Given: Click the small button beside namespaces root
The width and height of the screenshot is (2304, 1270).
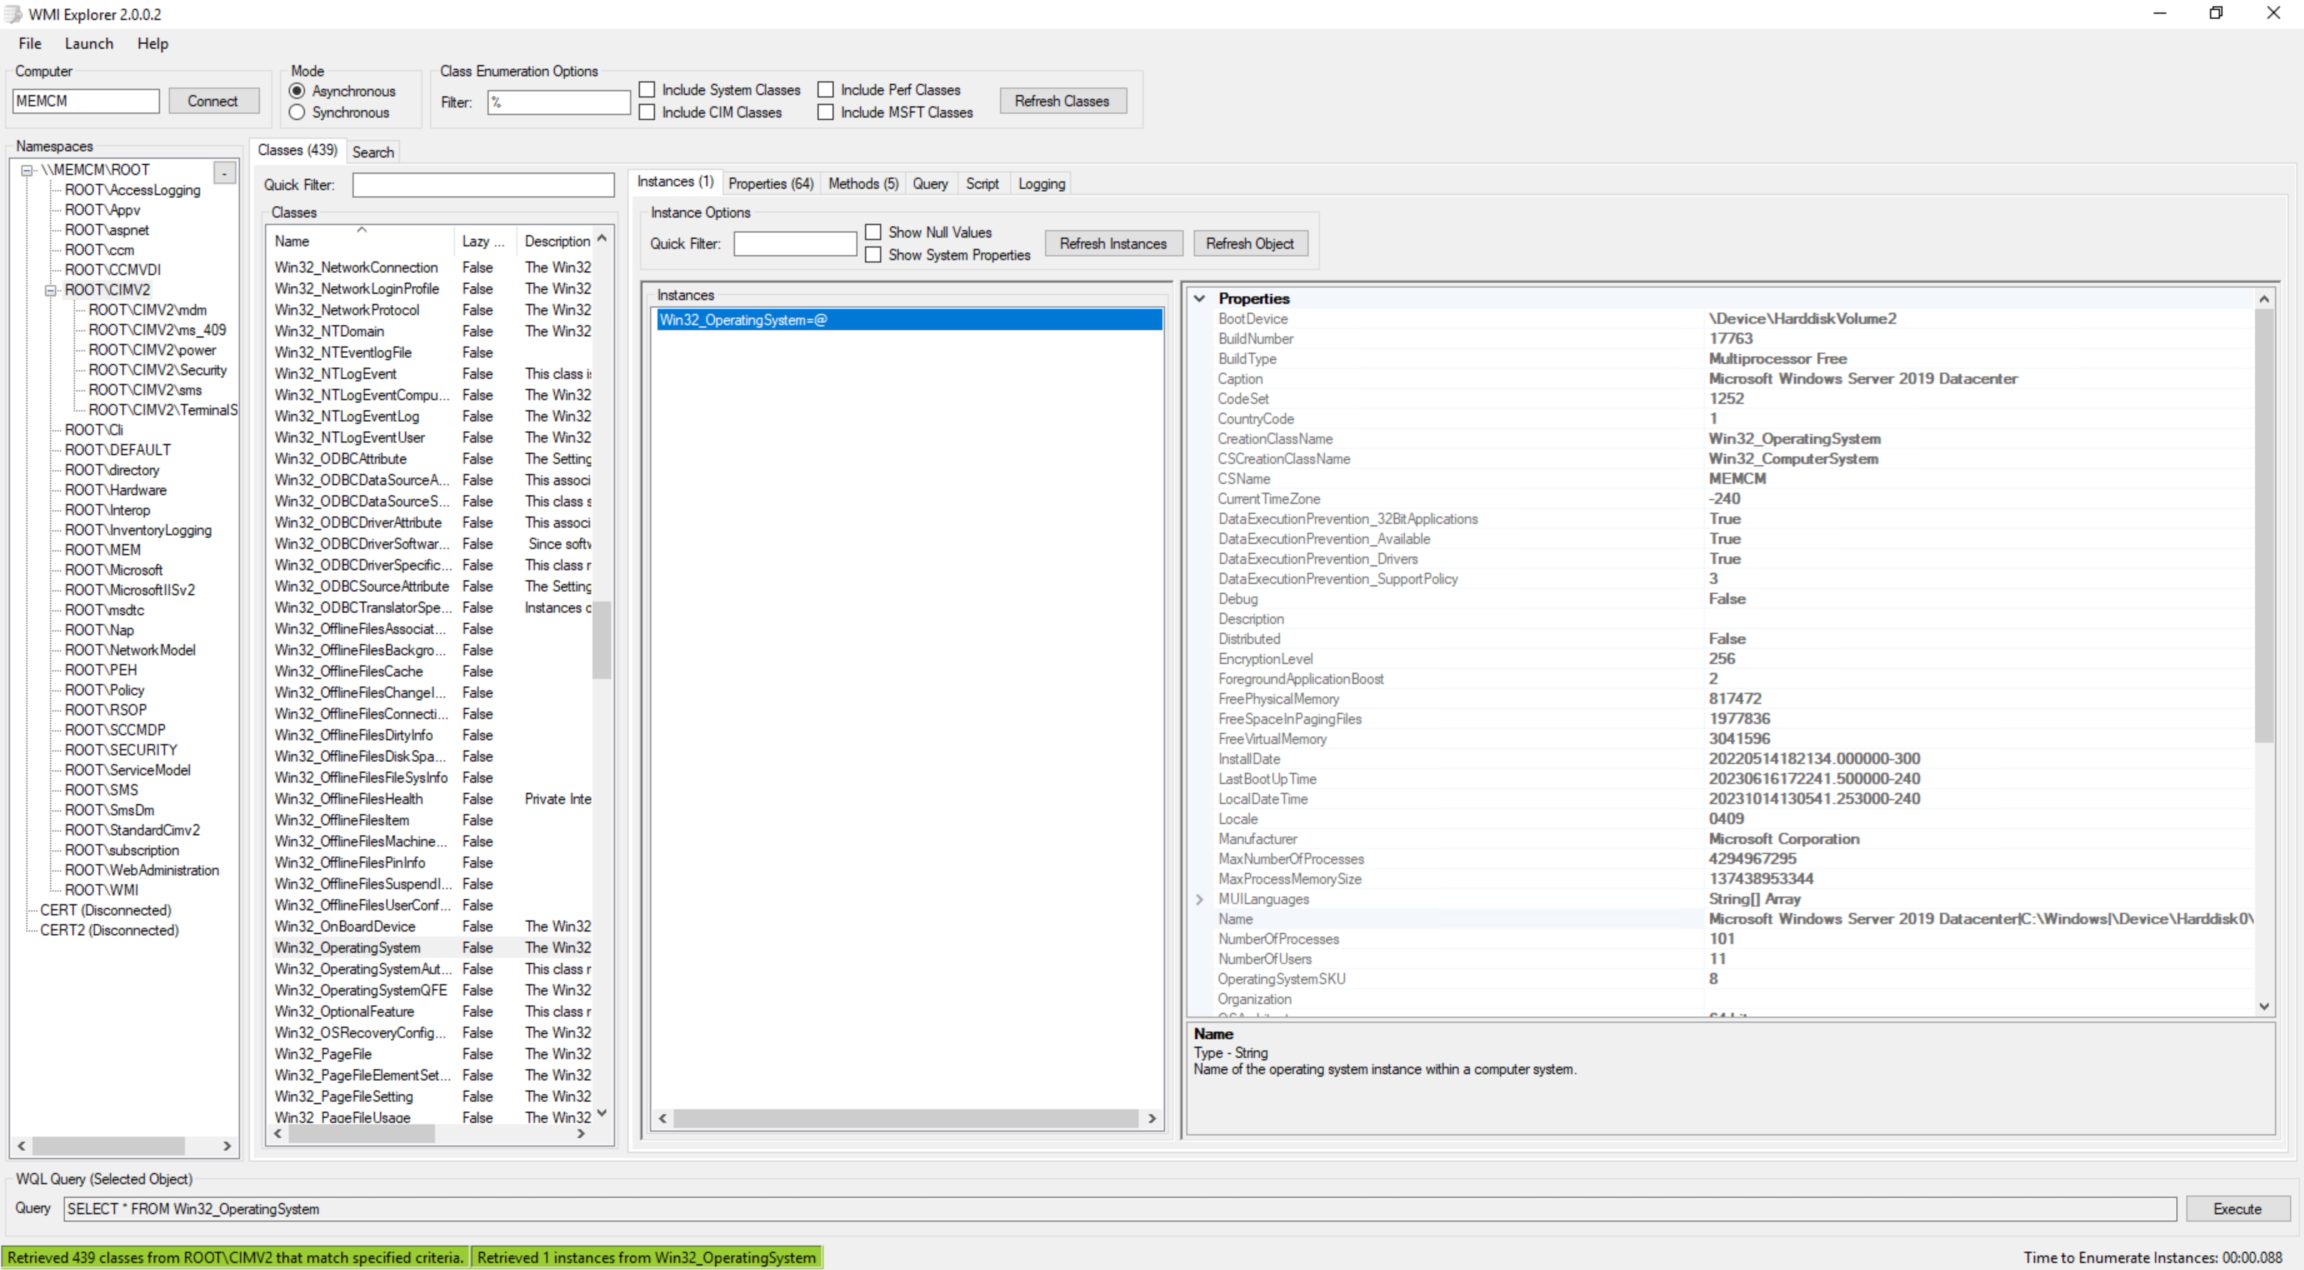Looking at the screenshot, I should [x=225, y=173].
